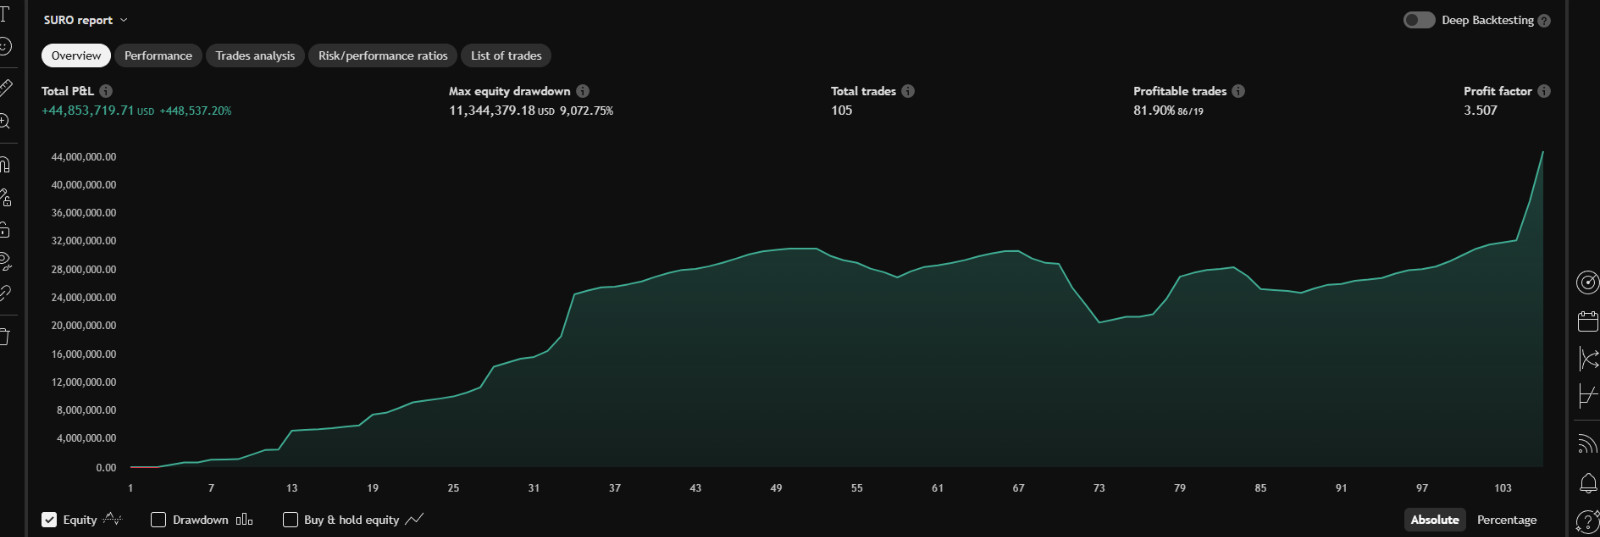Click the trash Remove drawings icon
Image resolution: width=1600 pixels, height=537 pixels.
click(5, 336)
